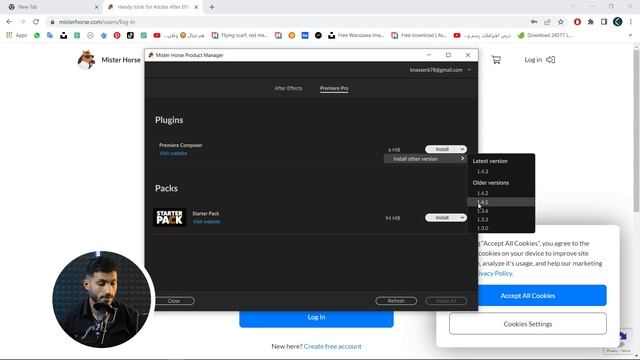Open the Chrome profile avatar
This screenshot has width=640, height=360.
tap(618, 22)
